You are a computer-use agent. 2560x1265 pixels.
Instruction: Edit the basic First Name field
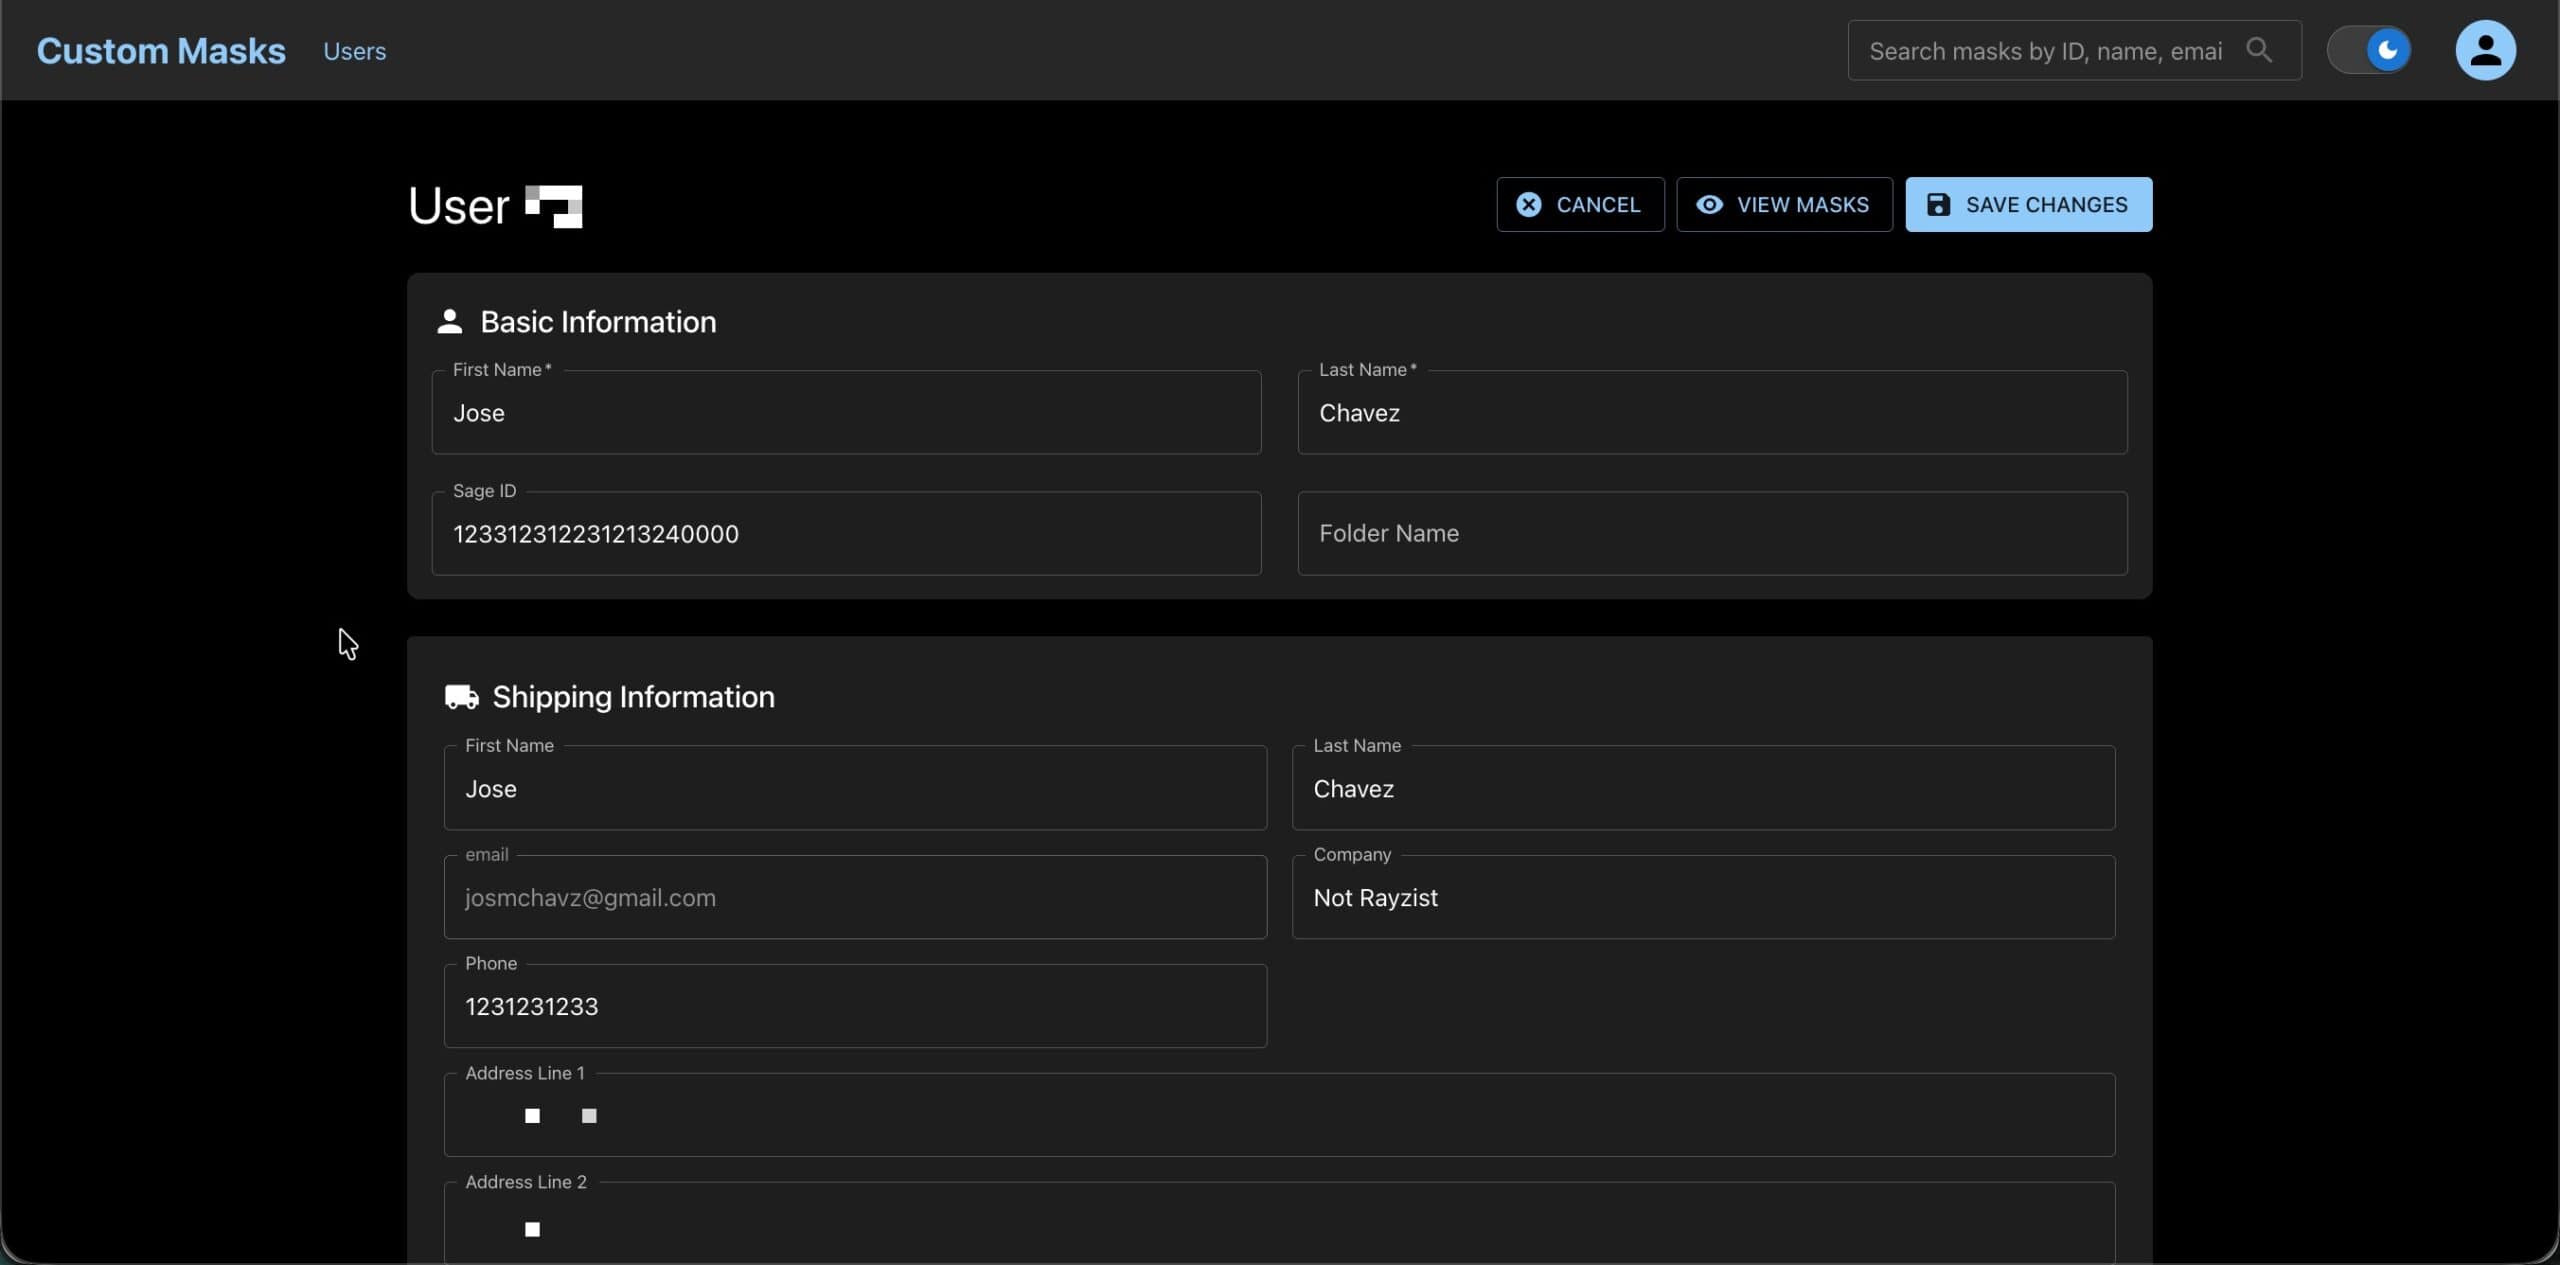pyautogui.click(x=845, y=413)
